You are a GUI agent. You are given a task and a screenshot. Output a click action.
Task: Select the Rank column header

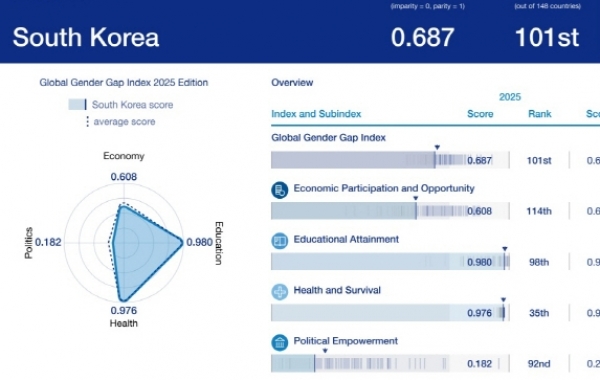(x=540, y=114)
